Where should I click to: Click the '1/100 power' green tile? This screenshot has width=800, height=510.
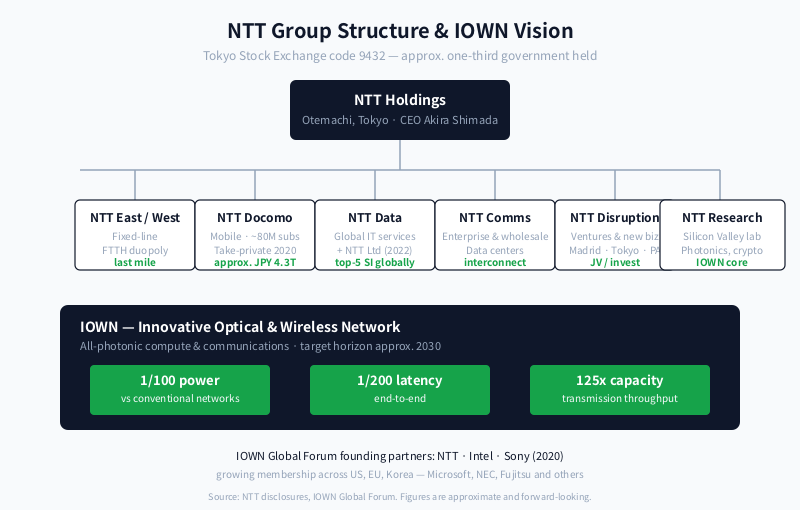click(180, 390)
